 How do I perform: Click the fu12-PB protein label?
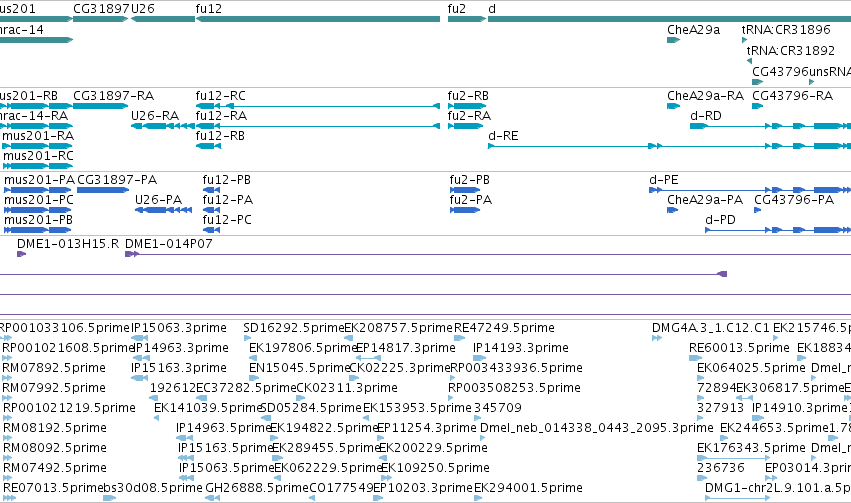click(226, 180)
